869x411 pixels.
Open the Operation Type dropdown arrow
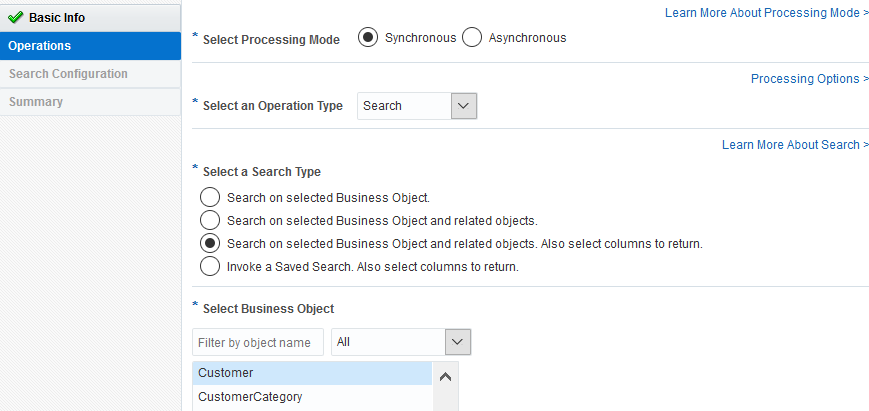pos(463,106)
